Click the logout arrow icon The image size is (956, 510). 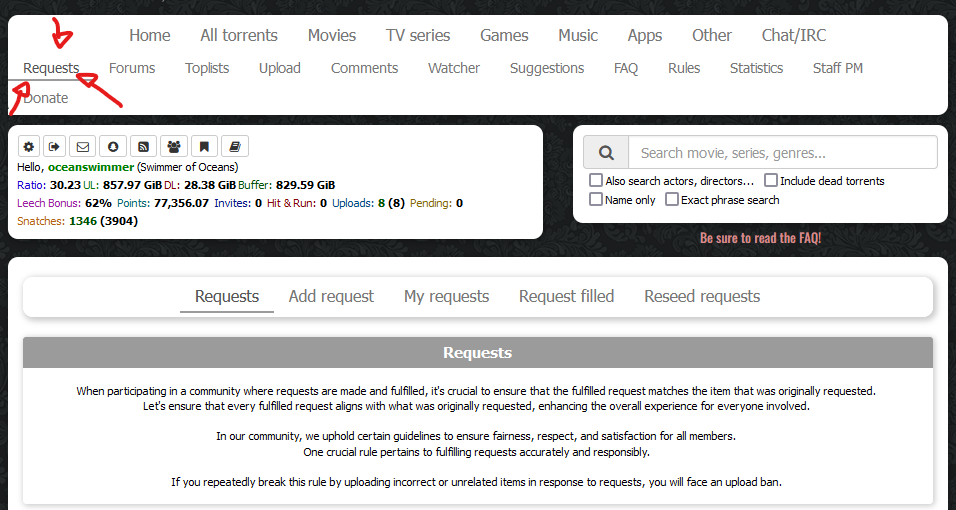55,146
